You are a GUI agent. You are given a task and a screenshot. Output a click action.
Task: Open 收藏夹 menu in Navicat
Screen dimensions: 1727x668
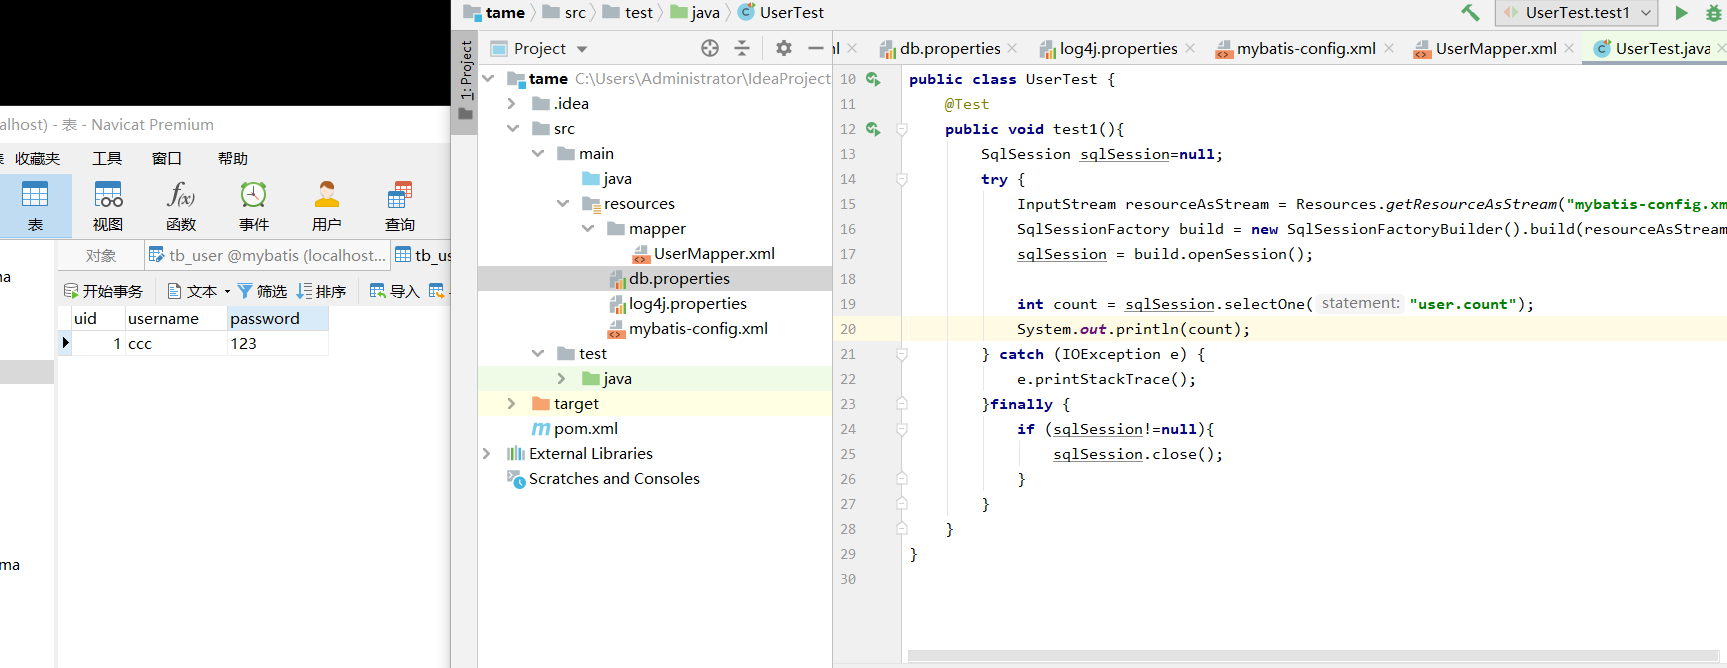pos(37,158)
